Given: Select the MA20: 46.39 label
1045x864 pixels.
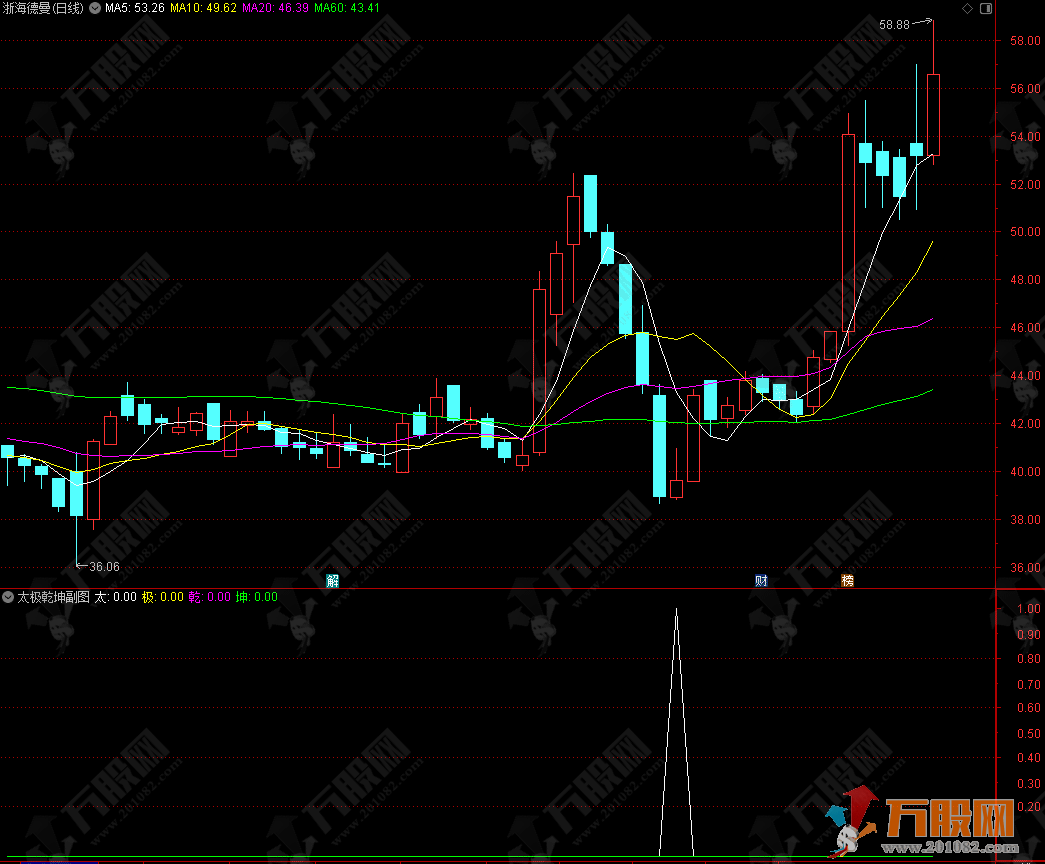Looking at the screenshot, I should point(275,8).
